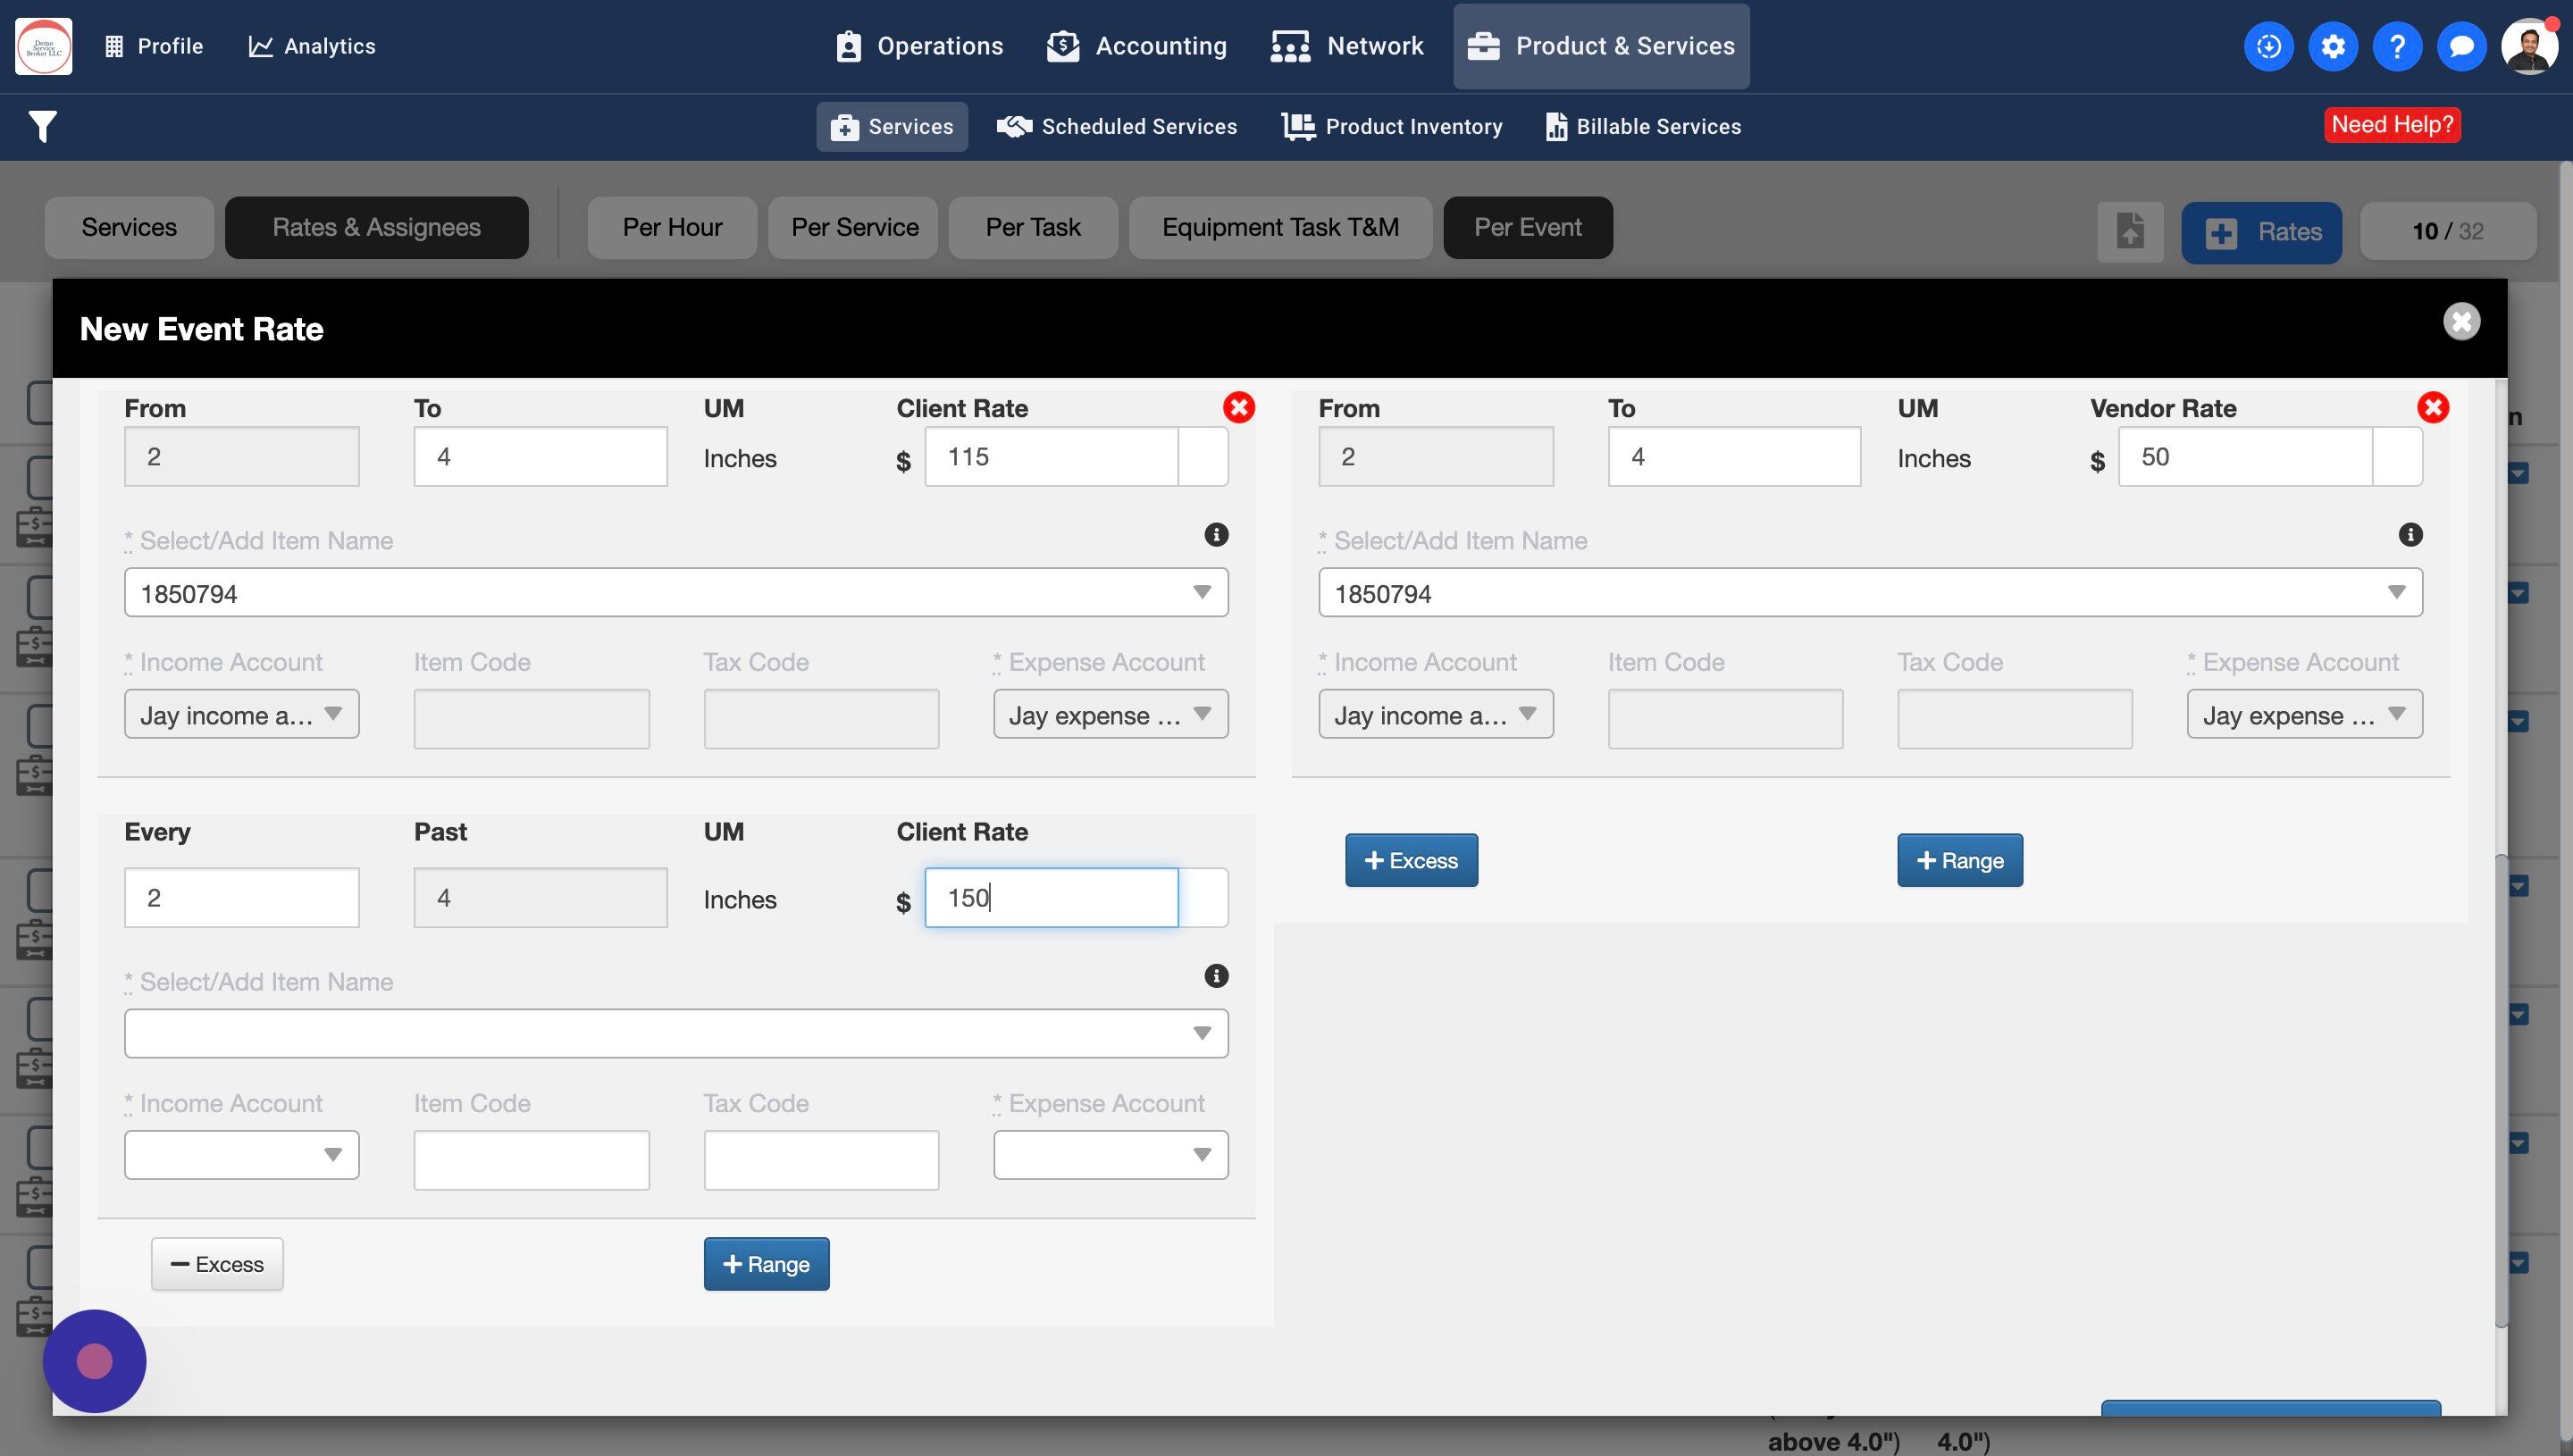The image size is (2573, 1456).
Task: Click the vendor +Excess button
Action: click(1410, 861)
